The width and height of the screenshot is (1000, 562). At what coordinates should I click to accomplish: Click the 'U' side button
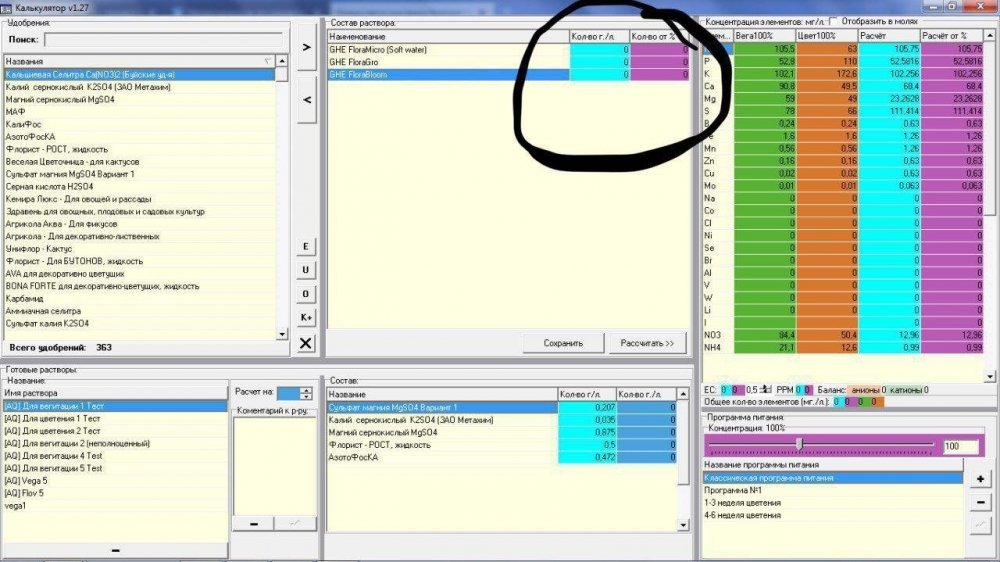305,270
